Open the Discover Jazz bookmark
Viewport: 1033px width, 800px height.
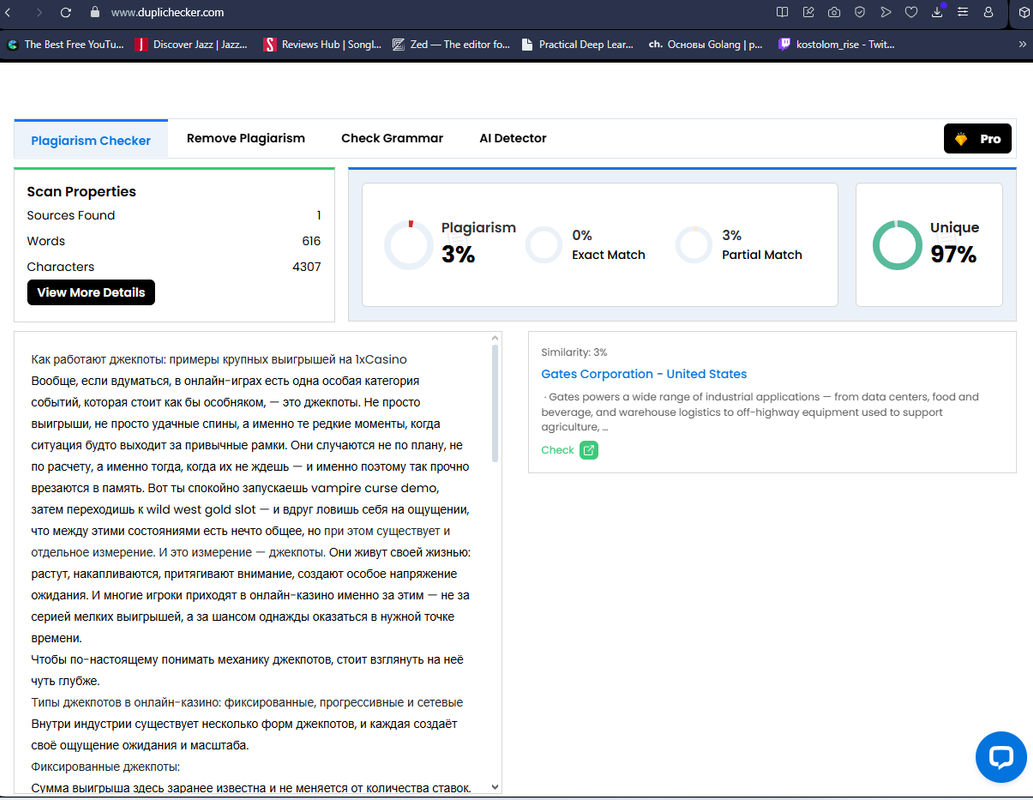point(191,44)
